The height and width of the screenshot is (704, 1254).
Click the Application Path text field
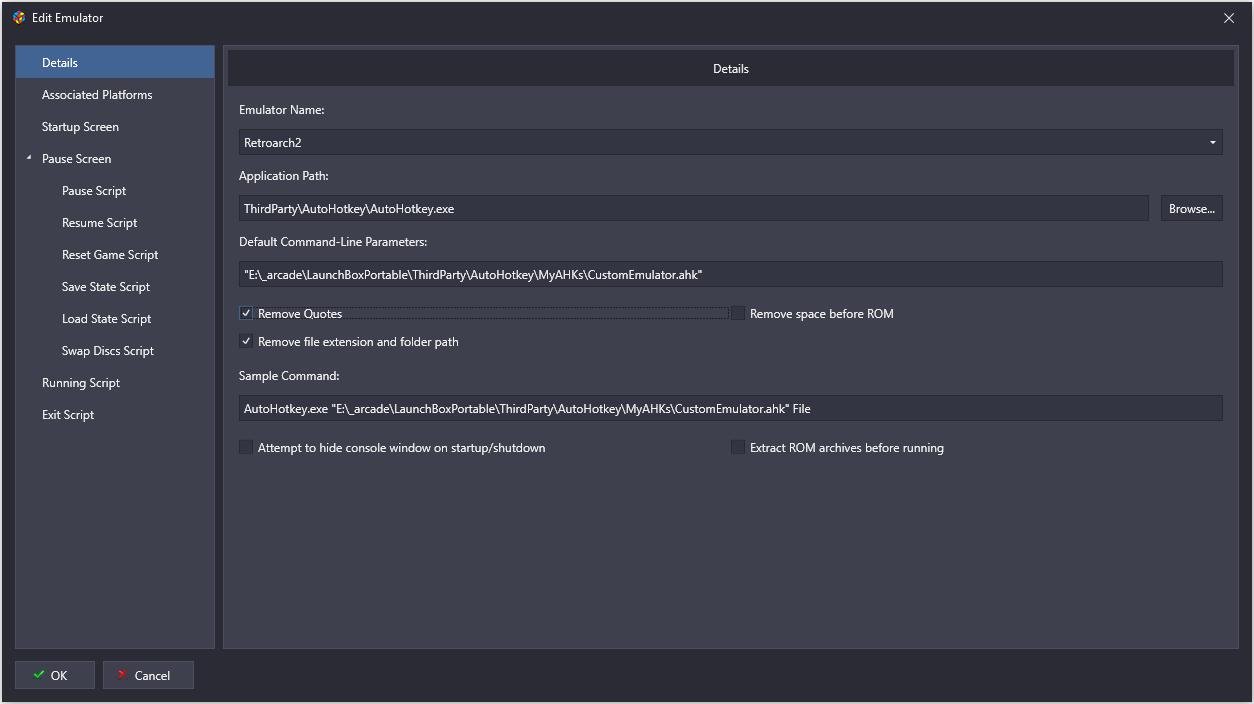click(693, 208)
